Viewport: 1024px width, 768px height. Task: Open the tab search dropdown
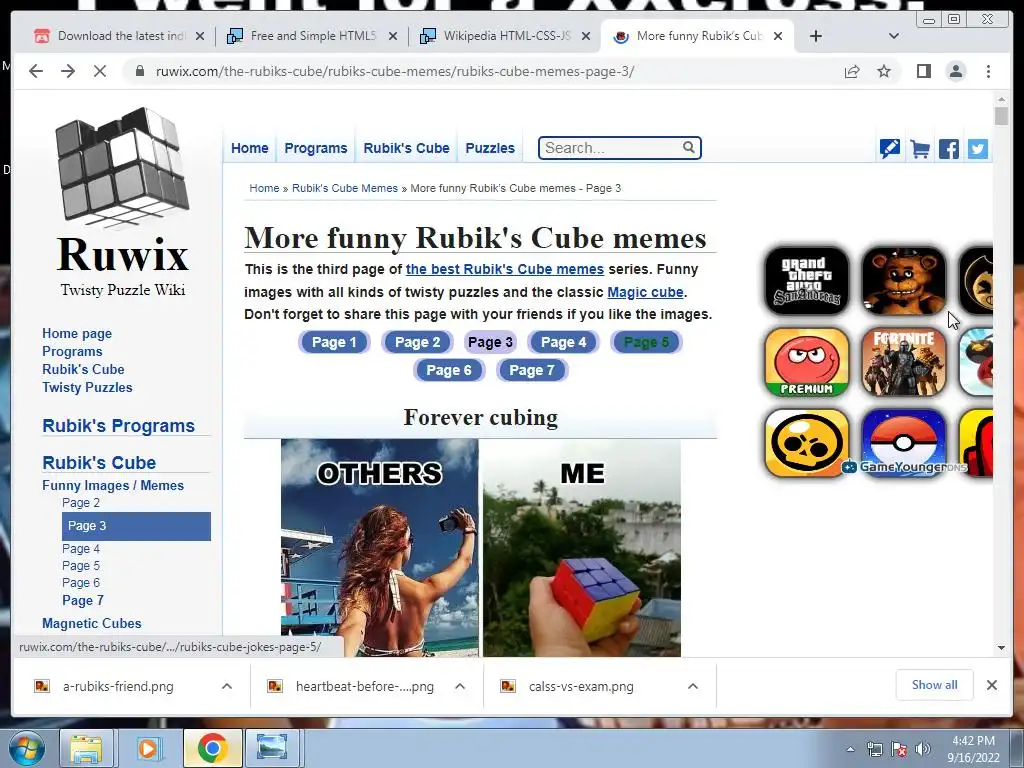coord(894,36)
